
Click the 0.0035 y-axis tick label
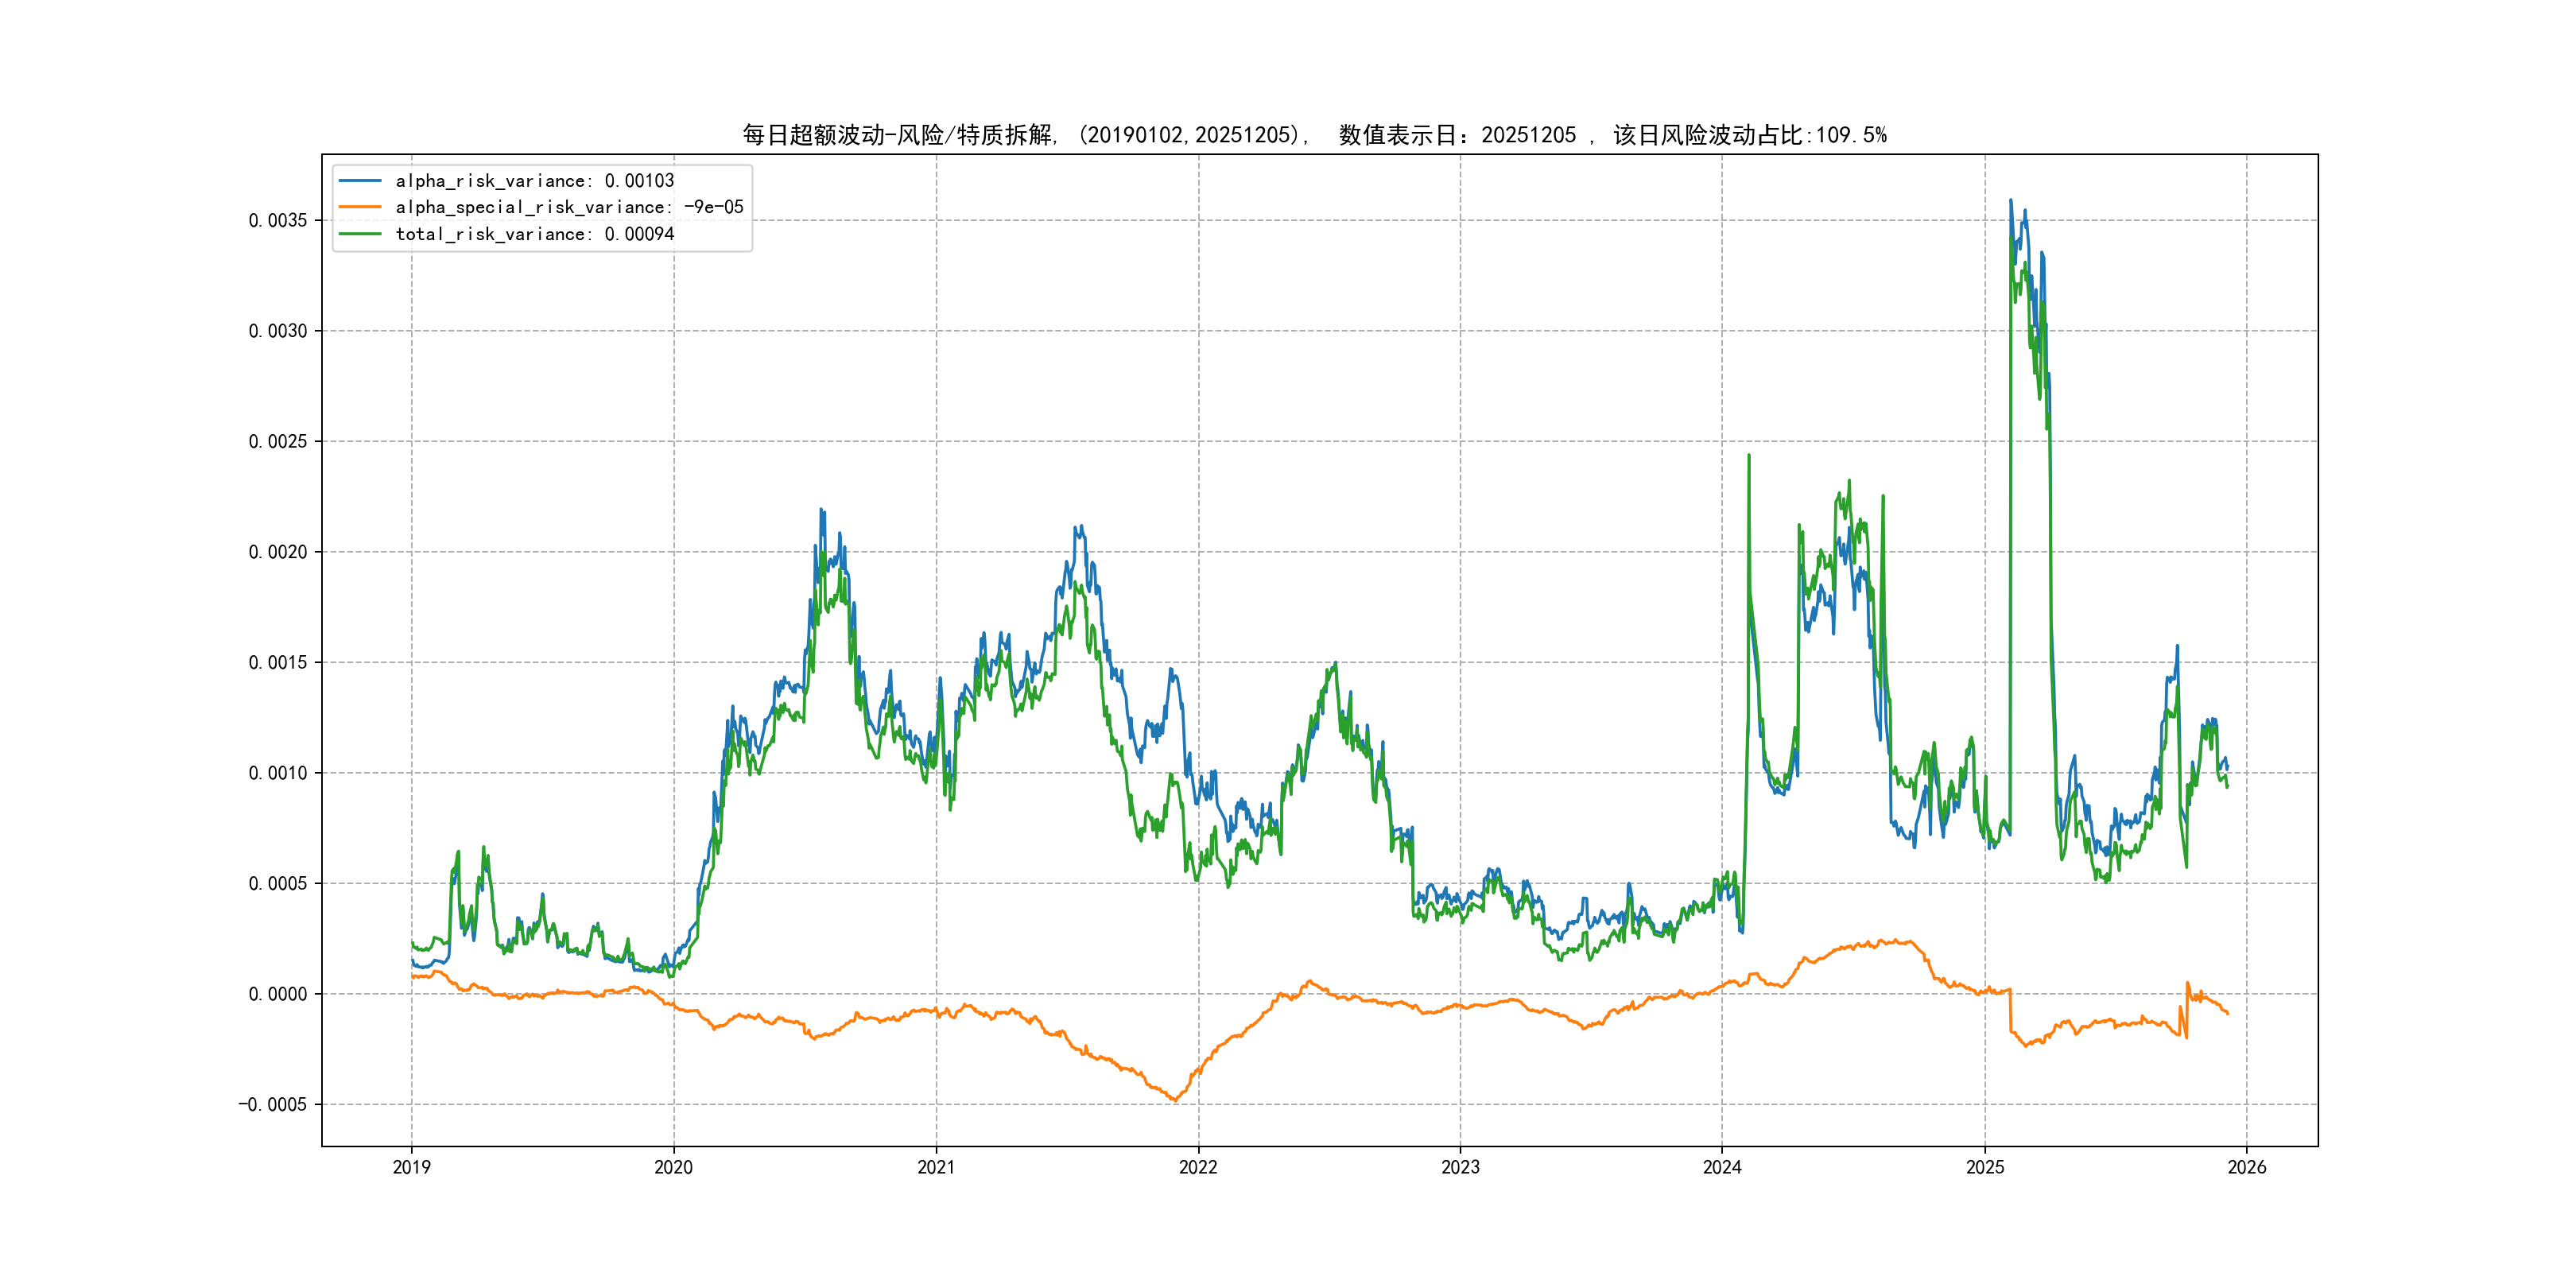click(x=278, y=220)
